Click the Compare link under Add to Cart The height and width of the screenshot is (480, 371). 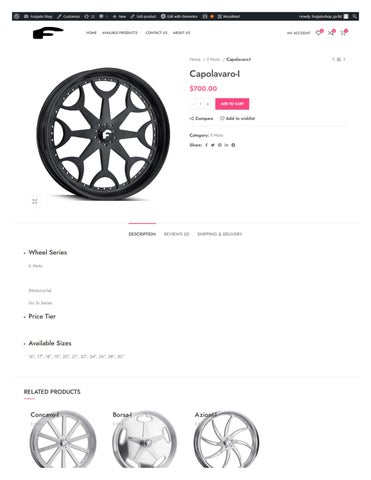tap(201, 118)
